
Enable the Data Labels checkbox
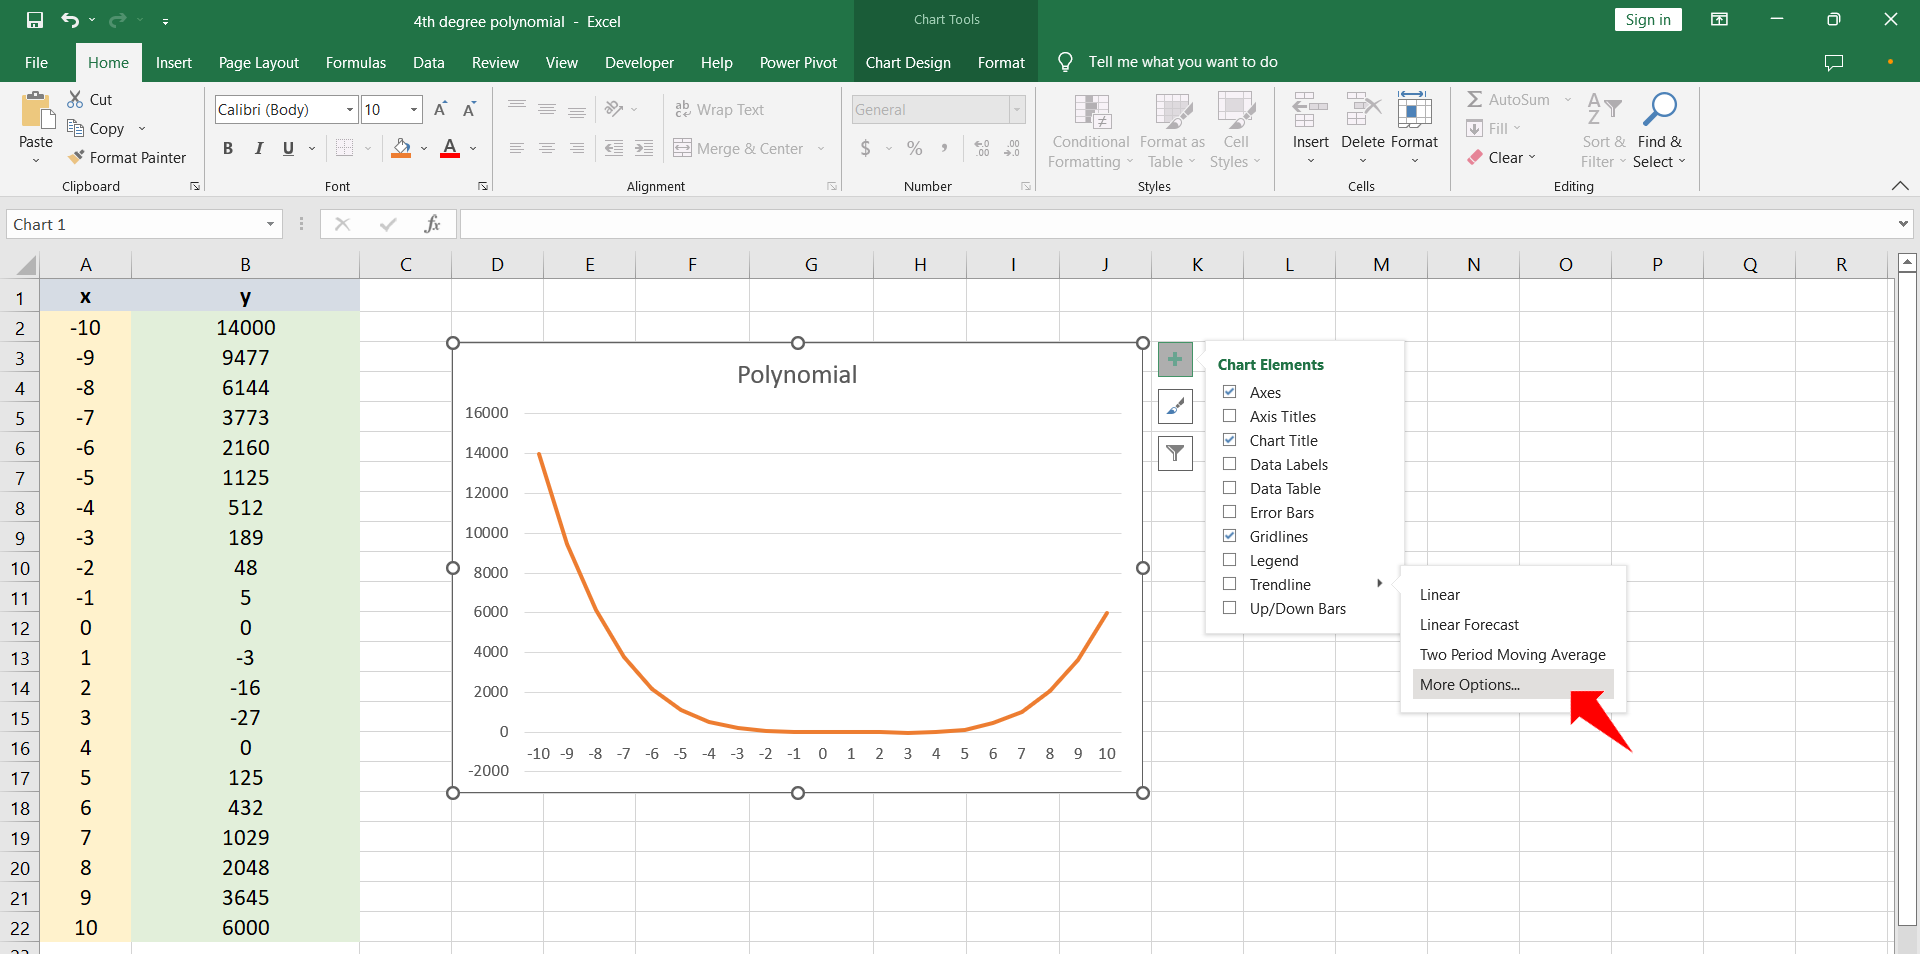[x=1230, y=464]
